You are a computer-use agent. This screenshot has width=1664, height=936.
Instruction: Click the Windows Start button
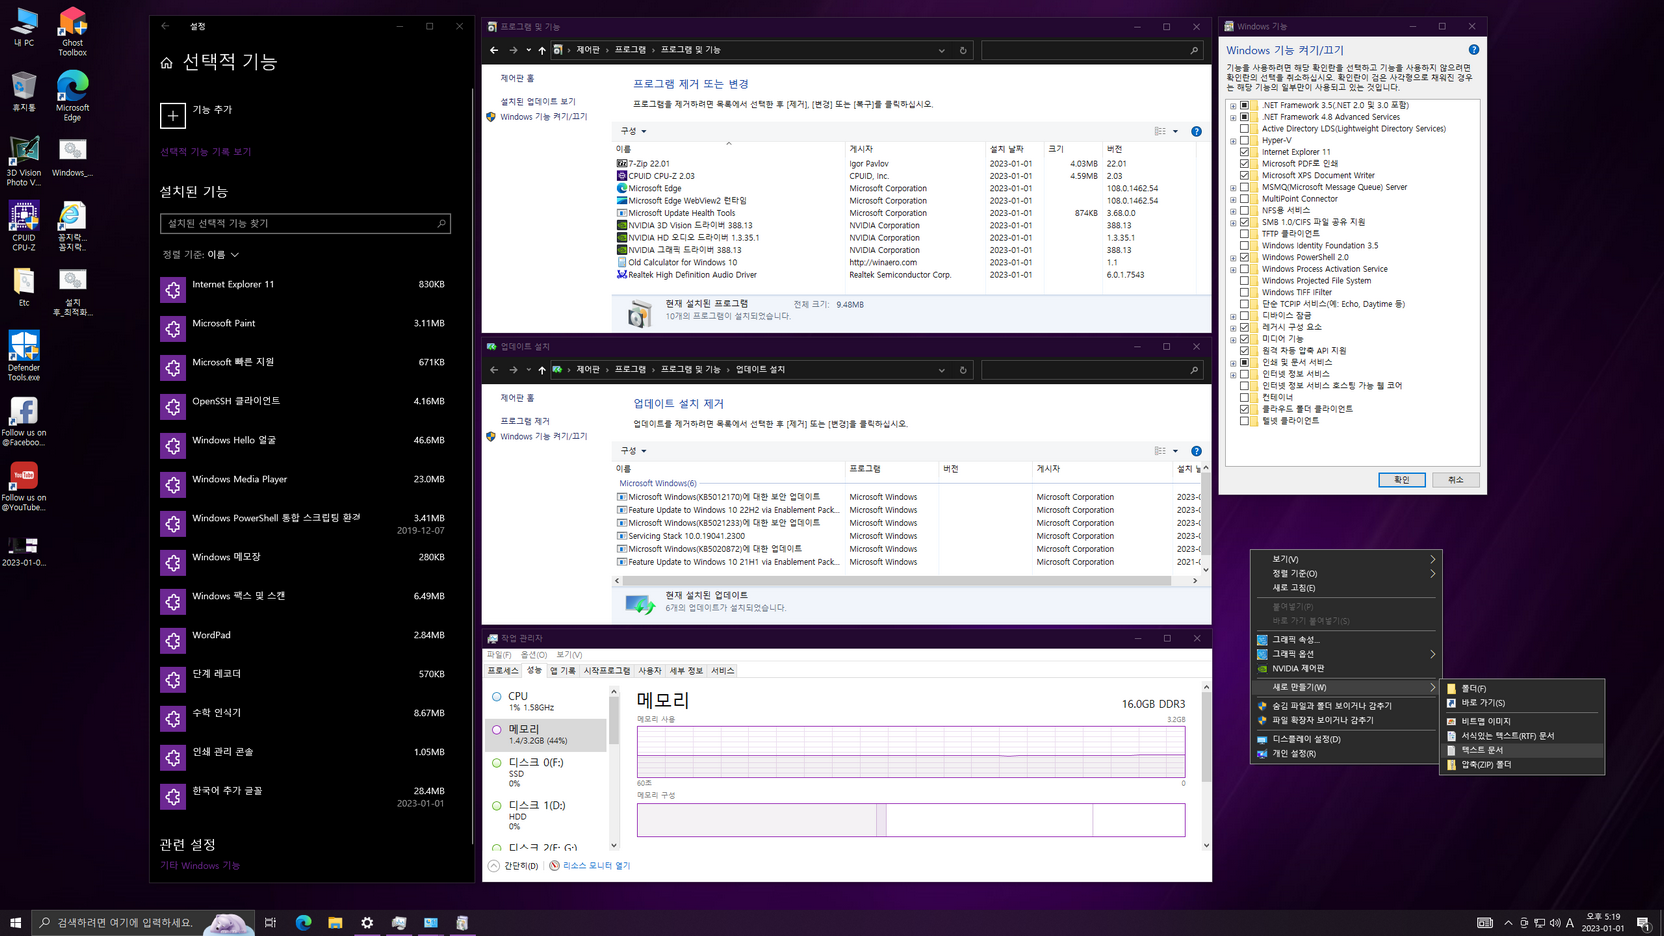(x=15, y=922)
